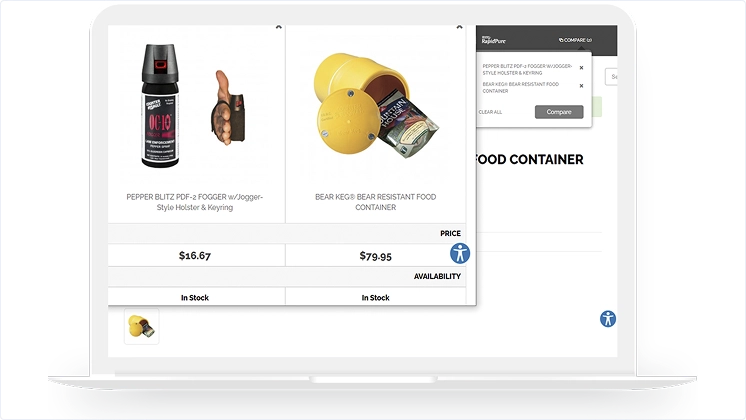
Task: Click the AVAILABILITY row header
Action: click(437, 276)
